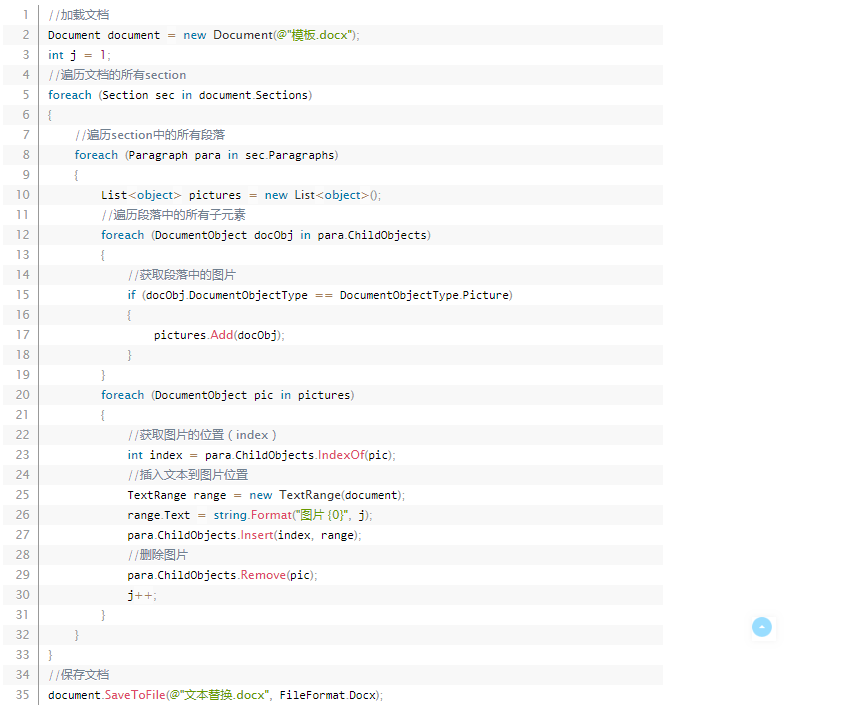Click "List<object> pictures" declaration on line 10
Screen dimensions: 852x707
coord(171,195)
